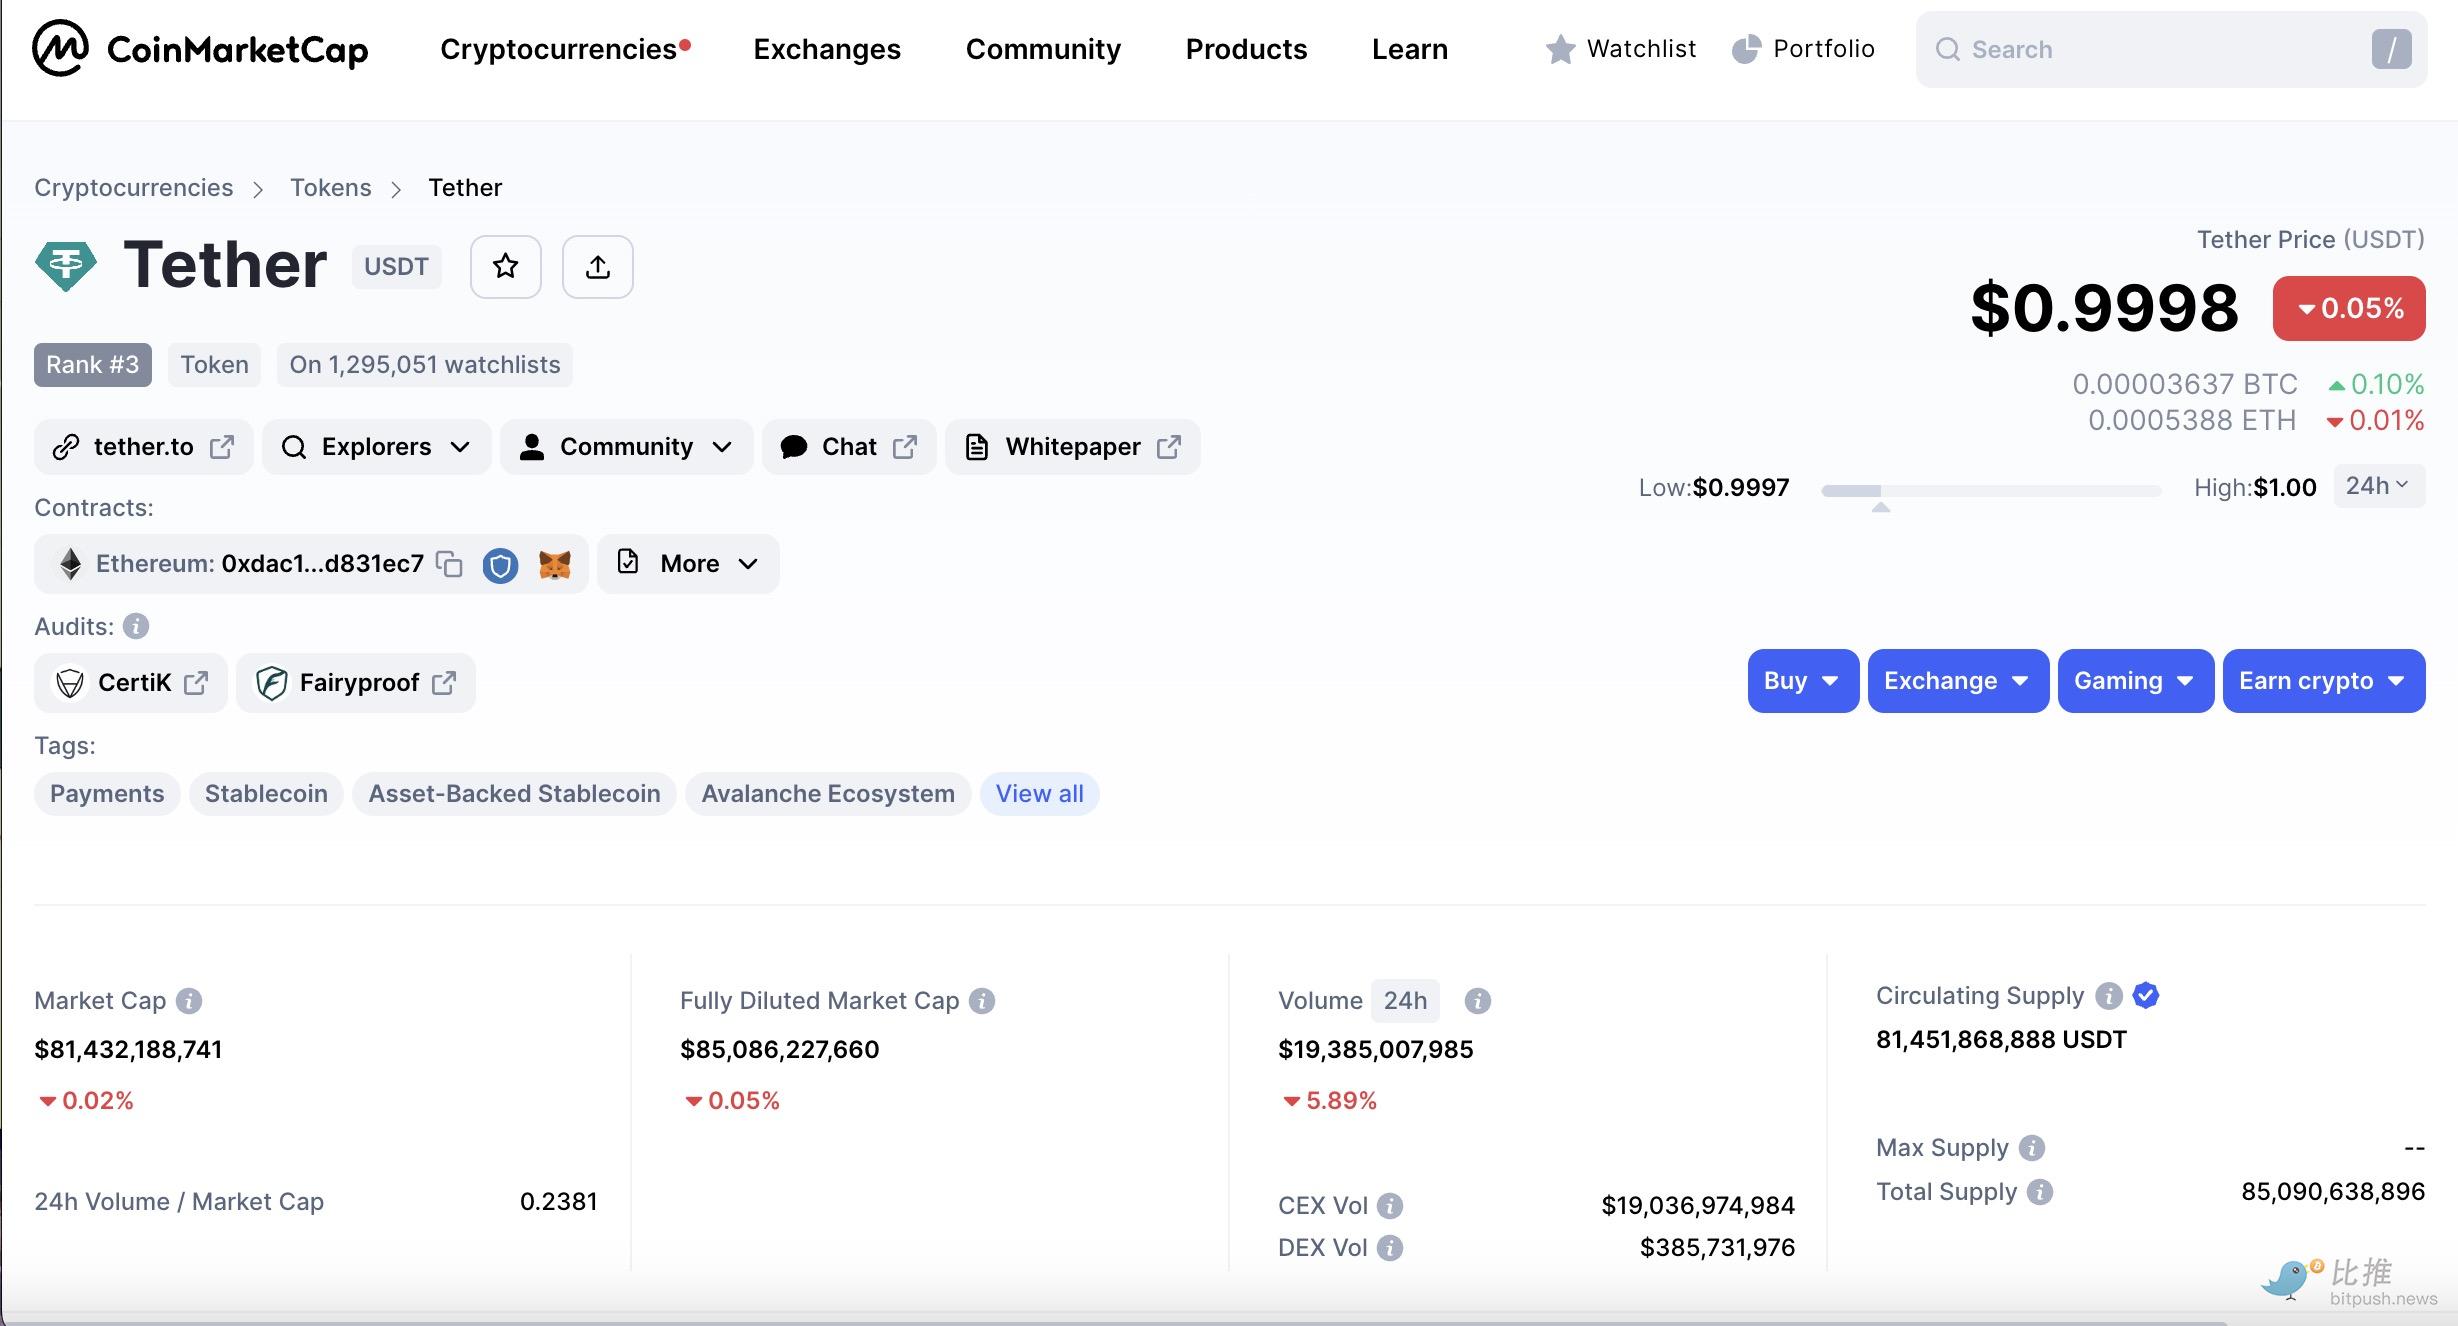Screen dimensions: 2458x1326
Task: Click the USDT ticker badge
Action: [x=396, y=267]
